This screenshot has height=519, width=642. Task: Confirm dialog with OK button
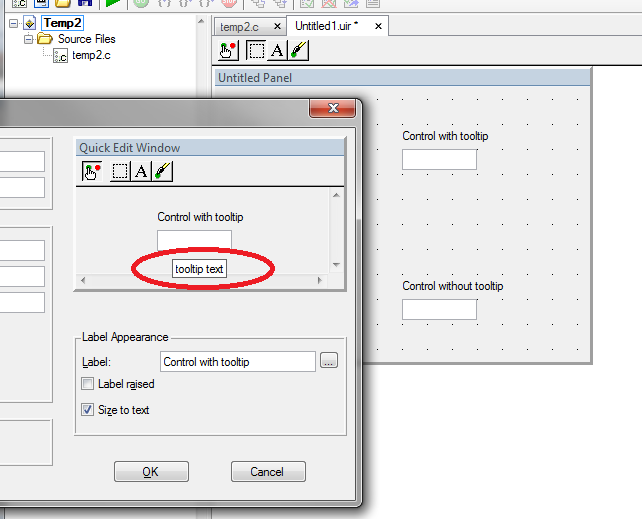click(151, 472)
